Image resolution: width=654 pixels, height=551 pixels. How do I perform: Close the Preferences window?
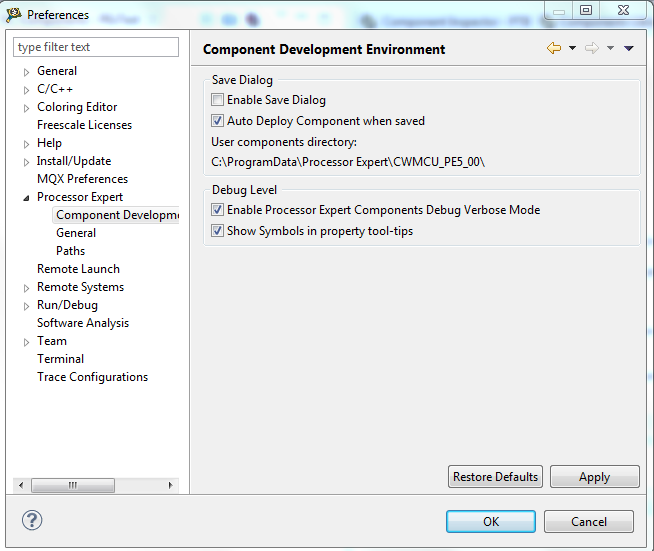pos(623,10)
